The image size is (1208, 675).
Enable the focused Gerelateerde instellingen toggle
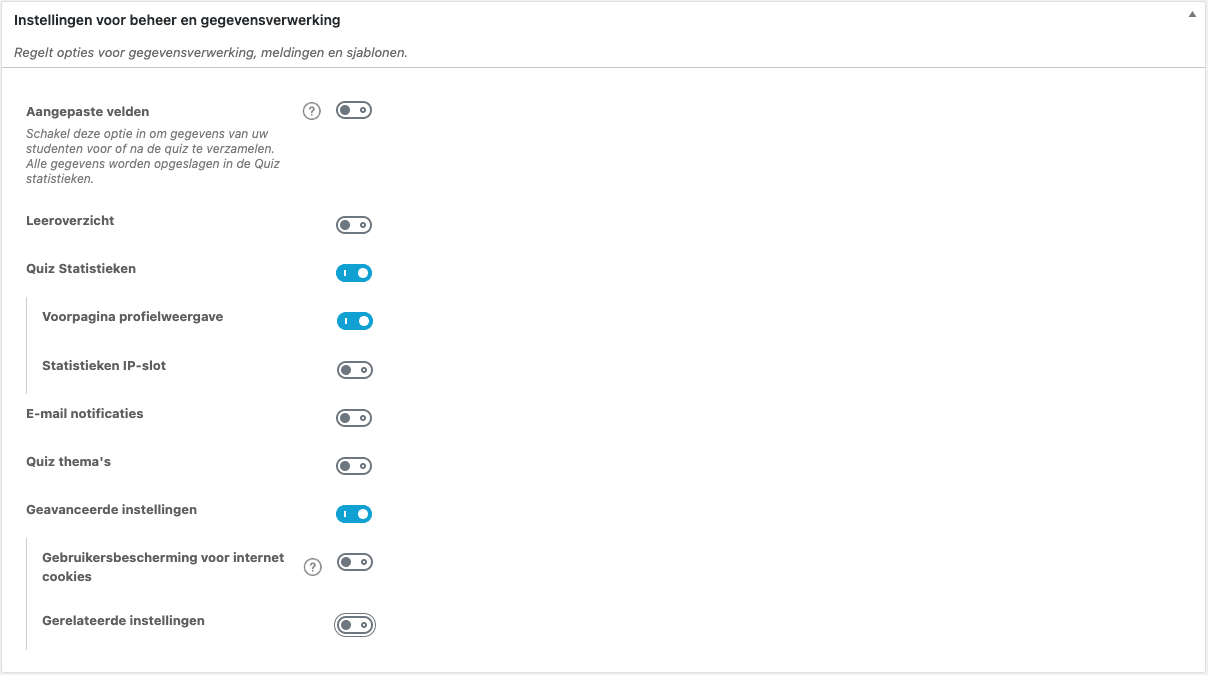(354, 625)
